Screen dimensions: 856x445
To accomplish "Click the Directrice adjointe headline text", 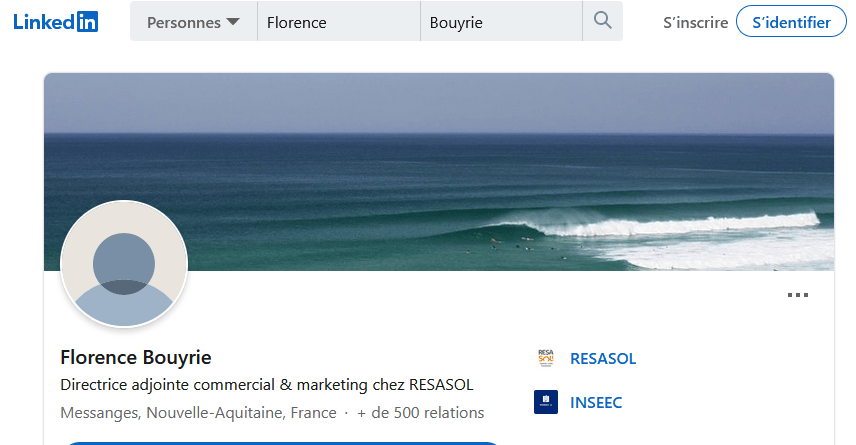I will (266, 385).
